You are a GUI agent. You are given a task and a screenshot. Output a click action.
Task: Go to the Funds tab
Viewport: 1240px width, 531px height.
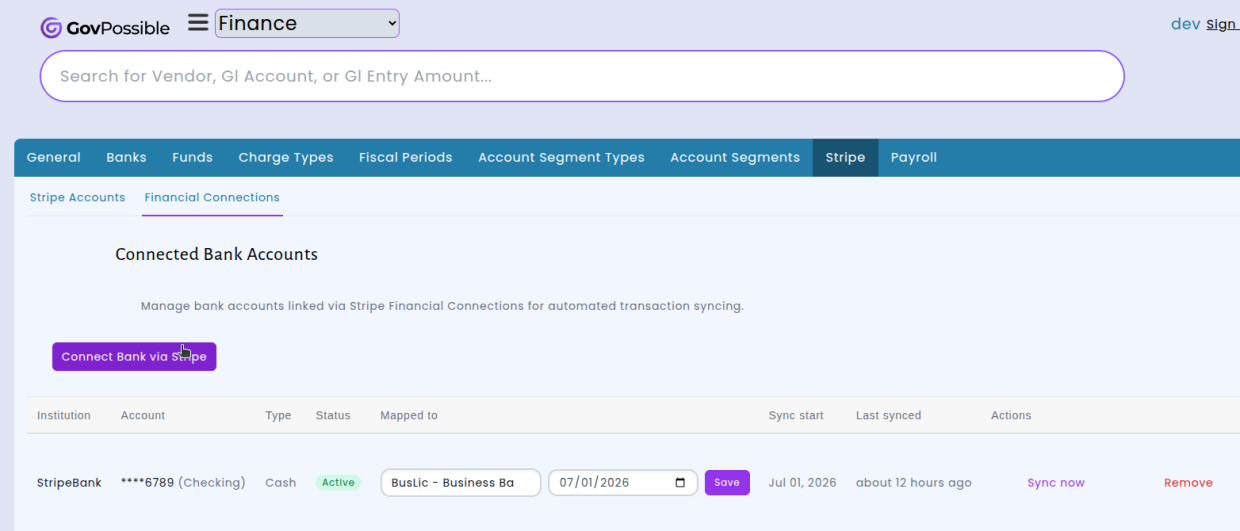[192, 157]
